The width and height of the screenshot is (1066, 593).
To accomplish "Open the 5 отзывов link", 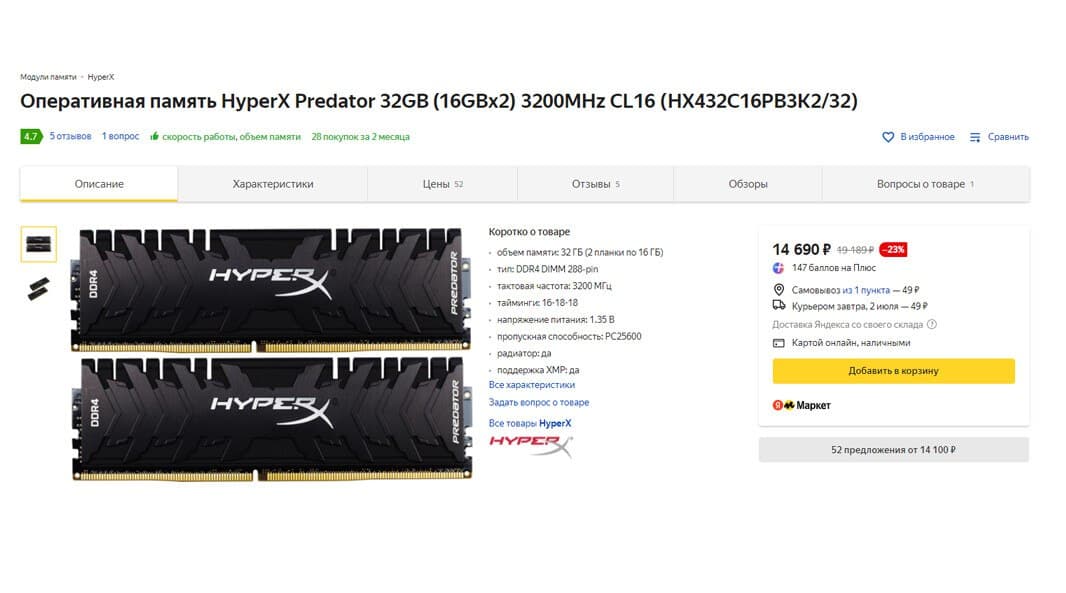I will [70, 136].
